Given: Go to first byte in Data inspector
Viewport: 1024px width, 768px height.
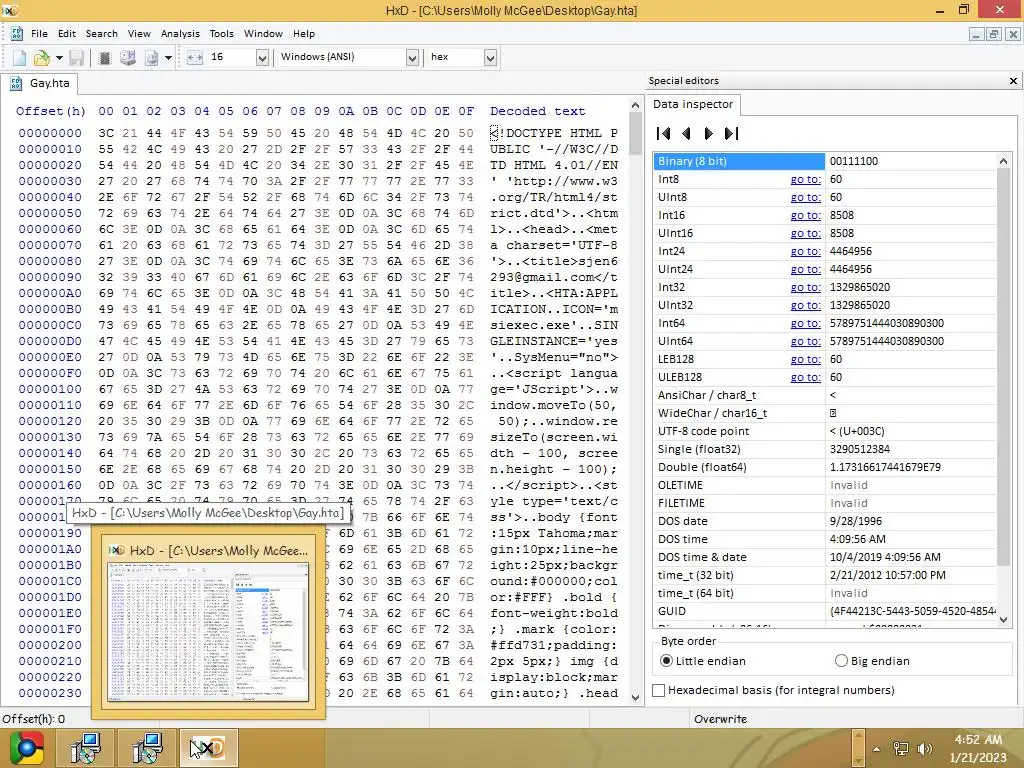Looking at the screenshot, I should (664, 133).
